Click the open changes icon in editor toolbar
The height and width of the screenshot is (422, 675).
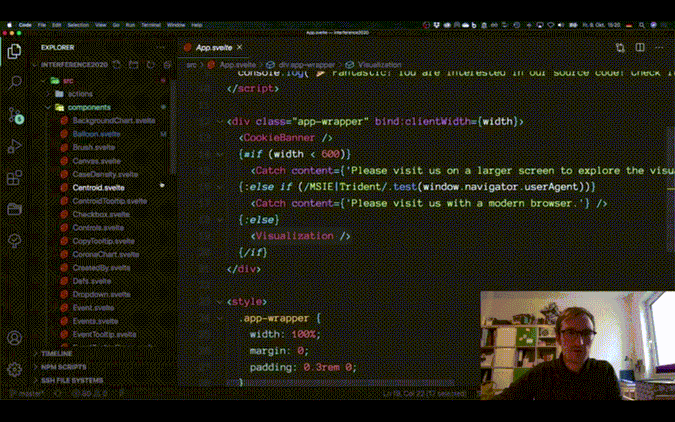pyautogui.click(x=620, y=47)
